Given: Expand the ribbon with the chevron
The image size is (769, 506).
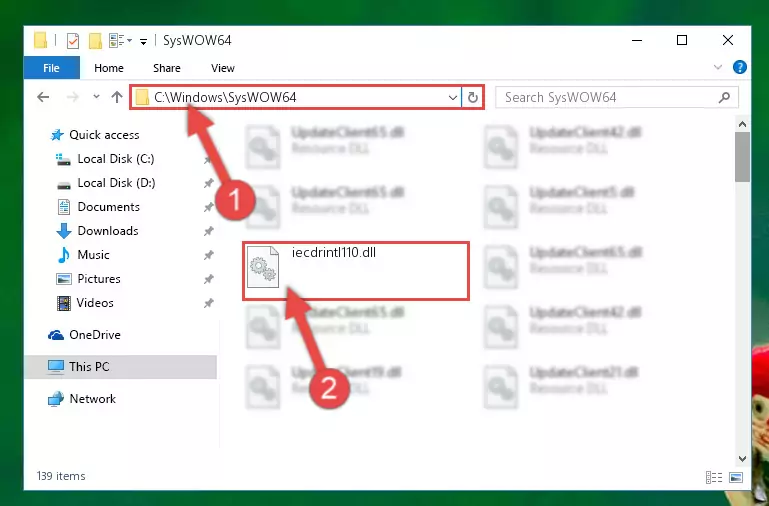Looking at the screenshot, I should pos(718,67).
